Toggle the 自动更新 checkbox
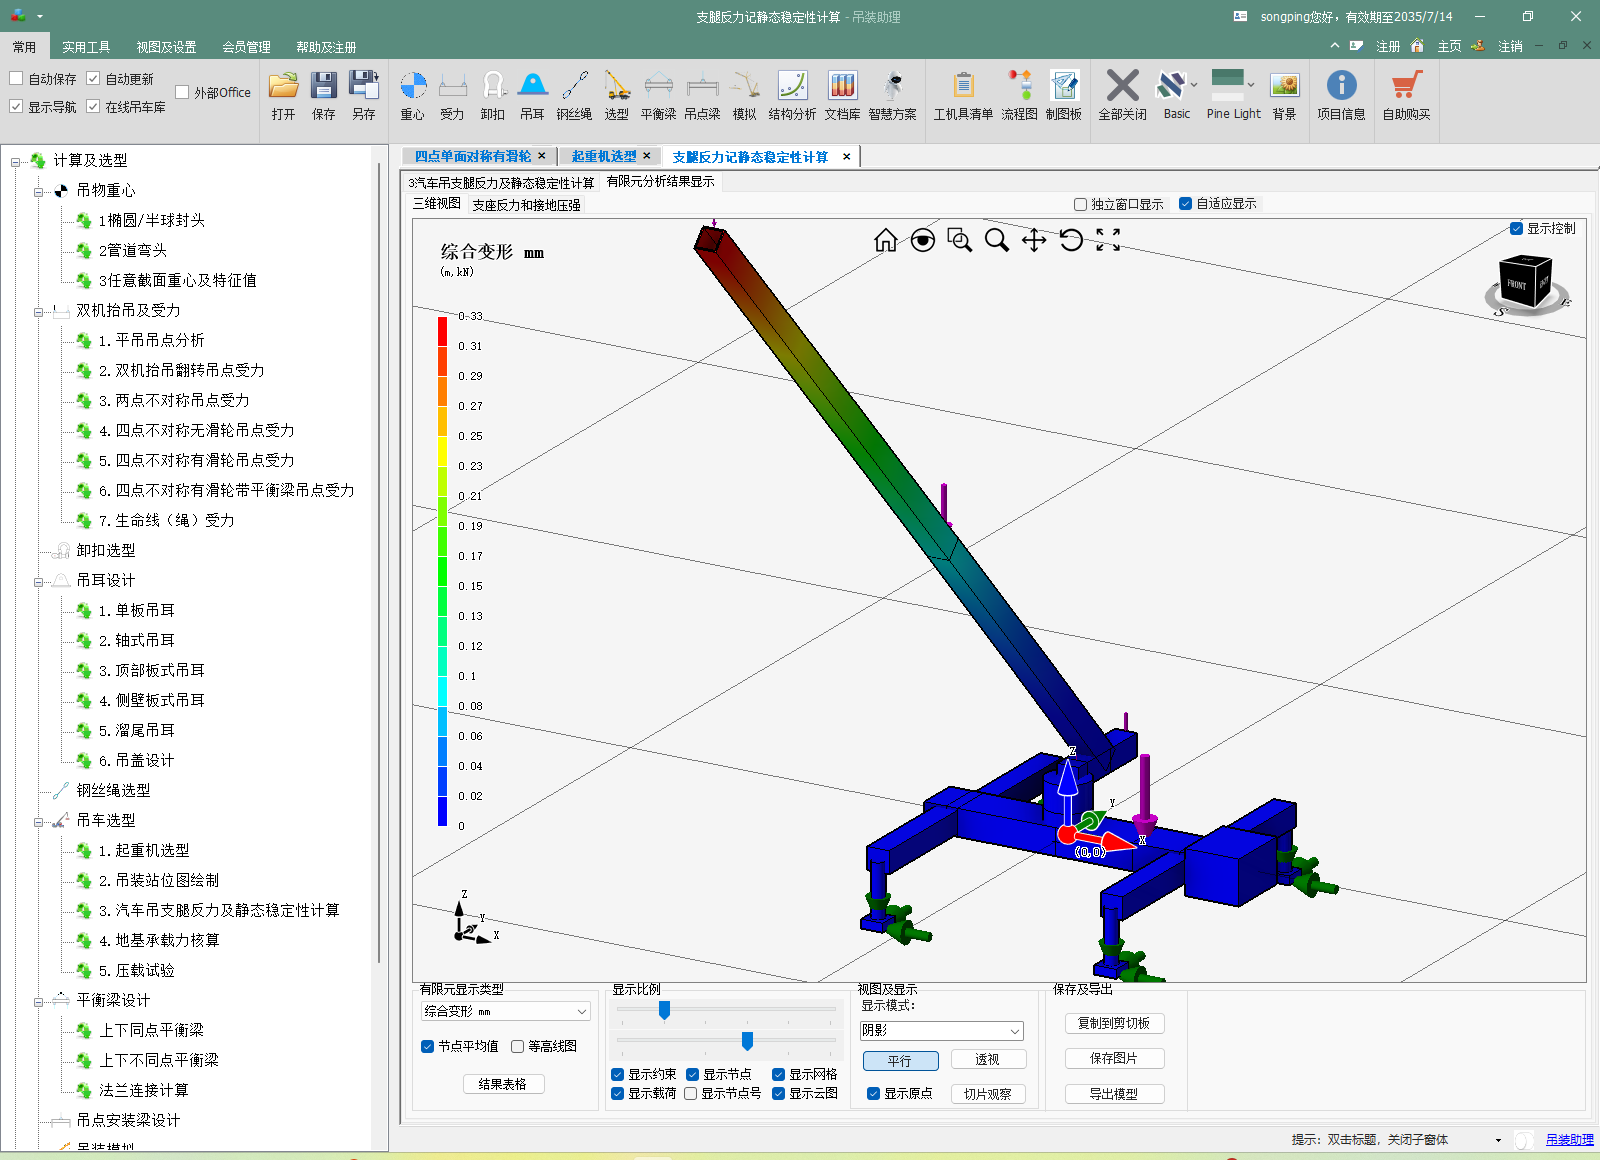 [x=93, y=78]
